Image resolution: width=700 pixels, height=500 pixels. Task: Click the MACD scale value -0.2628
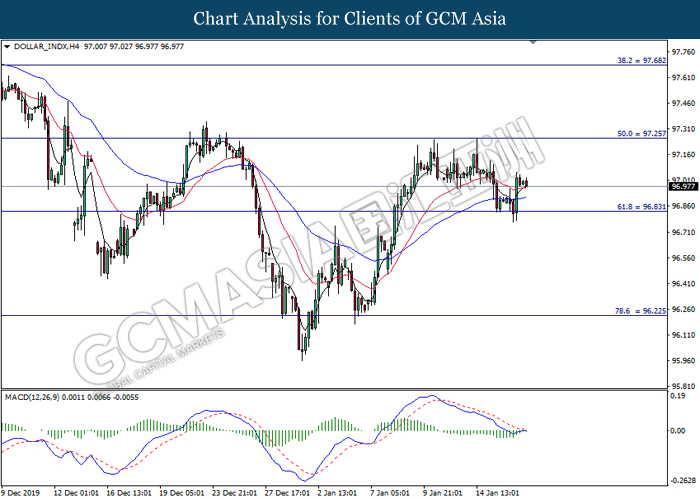coord(682,479)
